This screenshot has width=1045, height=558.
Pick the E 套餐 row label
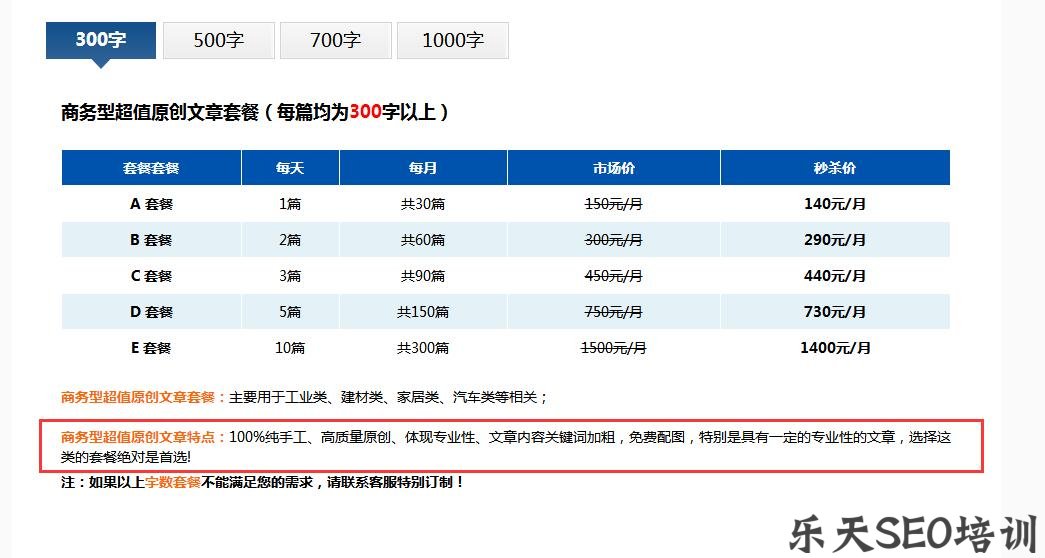151,348
